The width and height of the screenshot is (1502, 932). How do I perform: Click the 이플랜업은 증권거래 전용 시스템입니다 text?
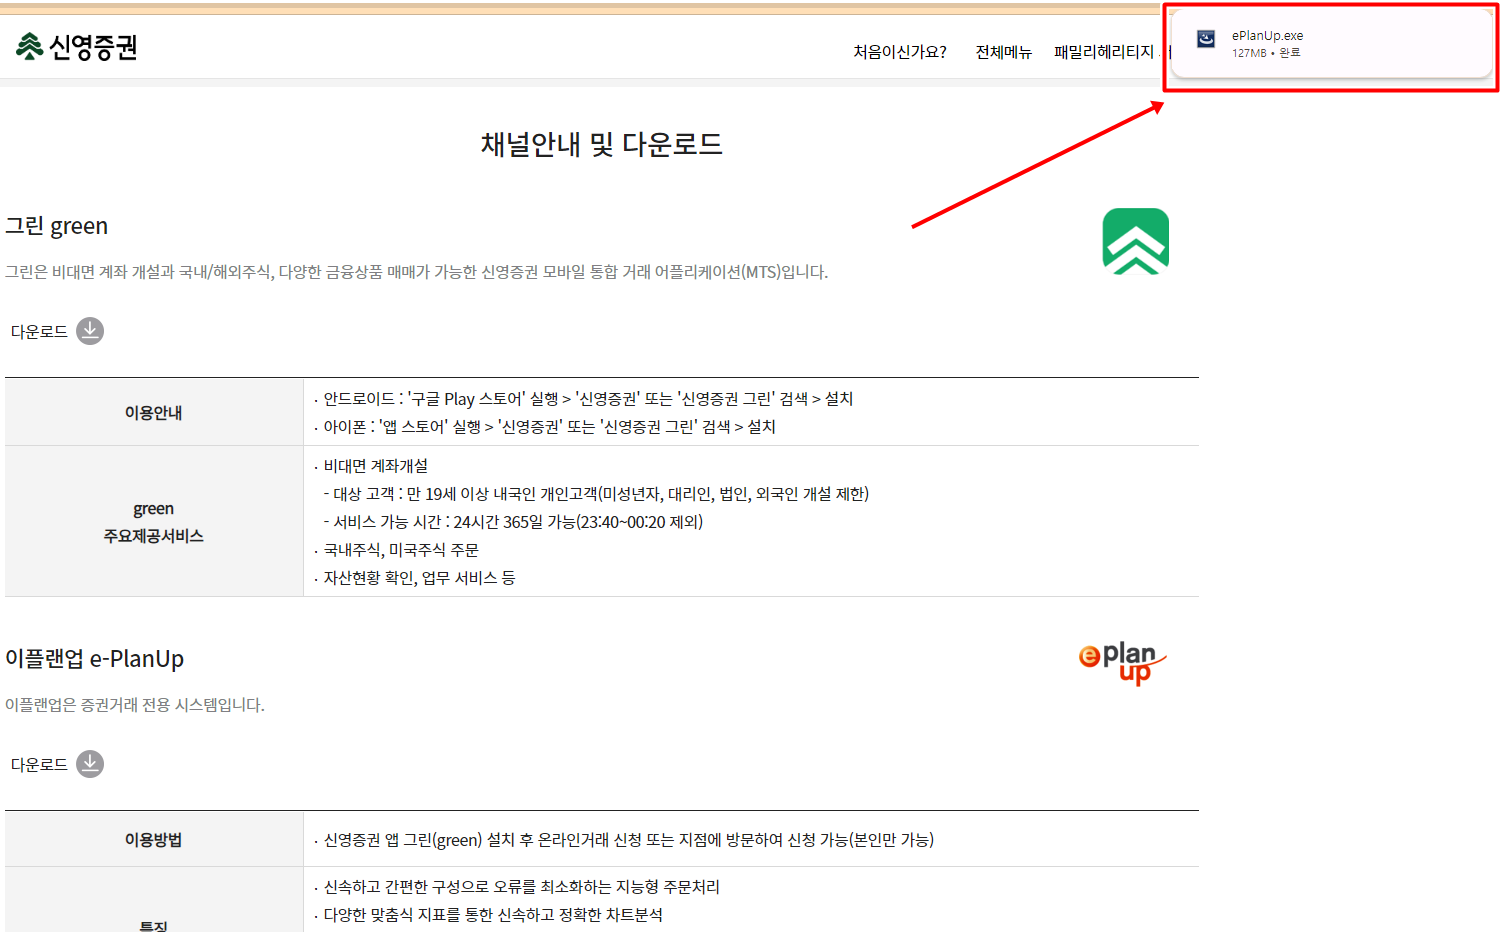135,705
